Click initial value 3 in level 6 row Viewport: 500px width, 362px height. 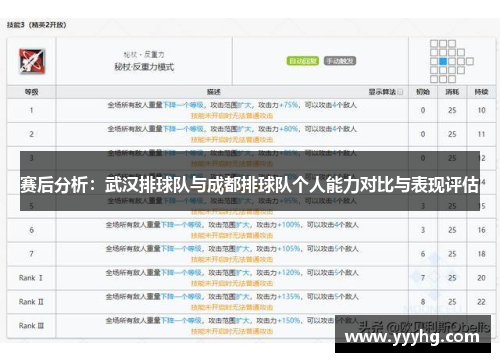(x=423, y=230)
